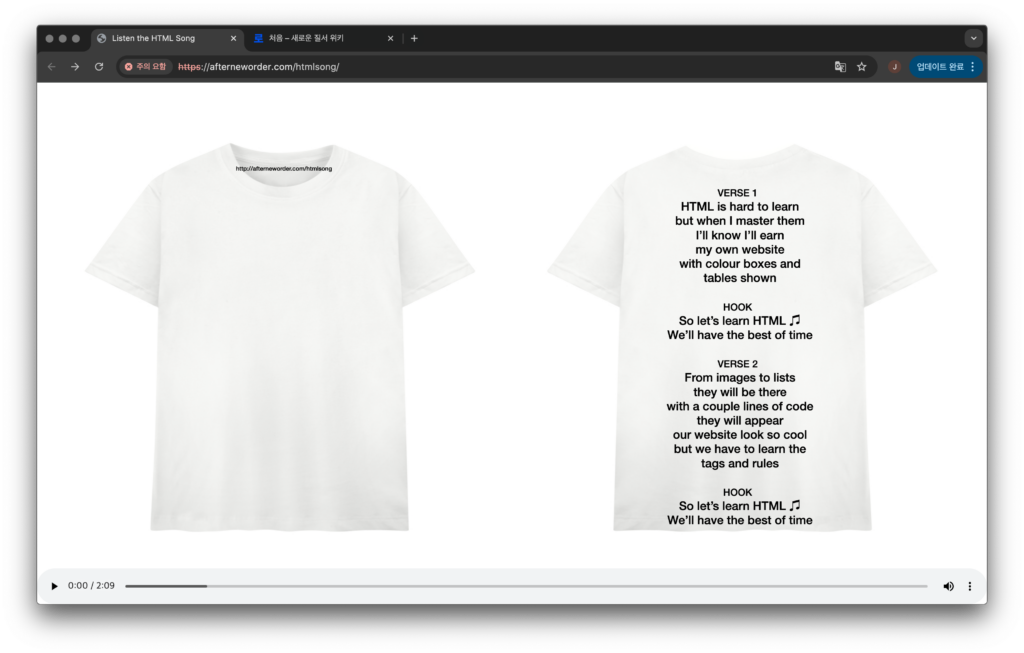Close the second wiki tab
Screen dimensions: 1024x653
(x=391, y=39)
